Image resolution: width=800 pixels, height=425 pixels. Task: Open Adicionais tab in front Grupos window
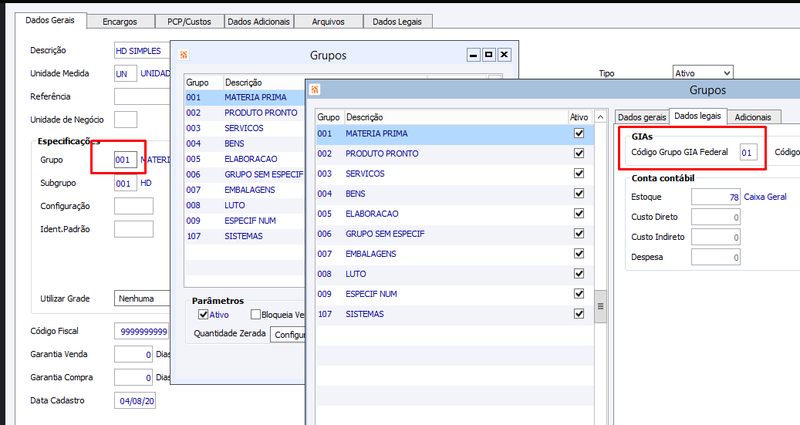[x=753, y=117]
